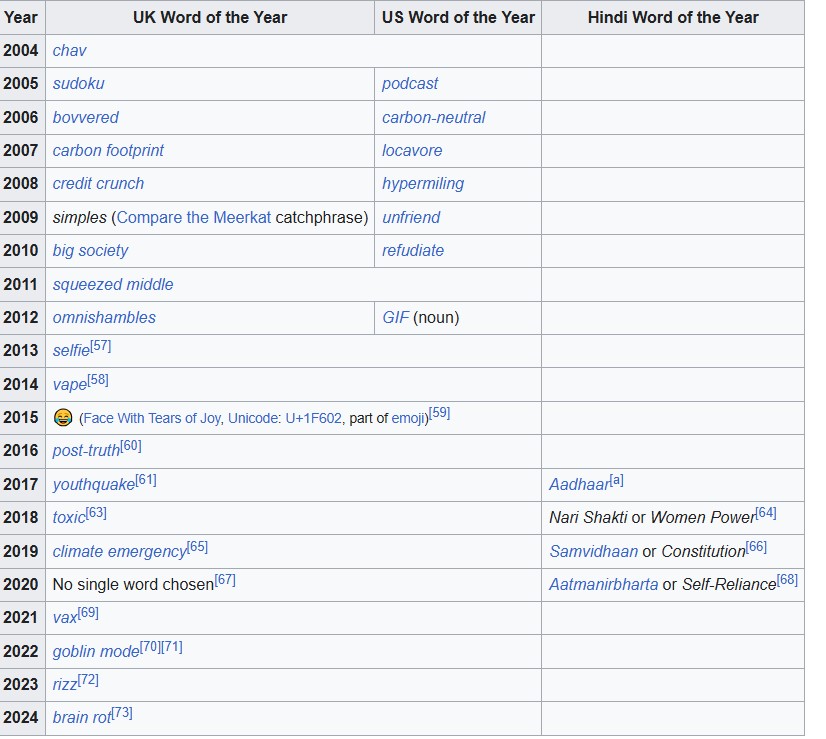This screenshot has height=739, width=826.
Task: Follow the 'climate emergency' link
Action: [x=120, y=551]
